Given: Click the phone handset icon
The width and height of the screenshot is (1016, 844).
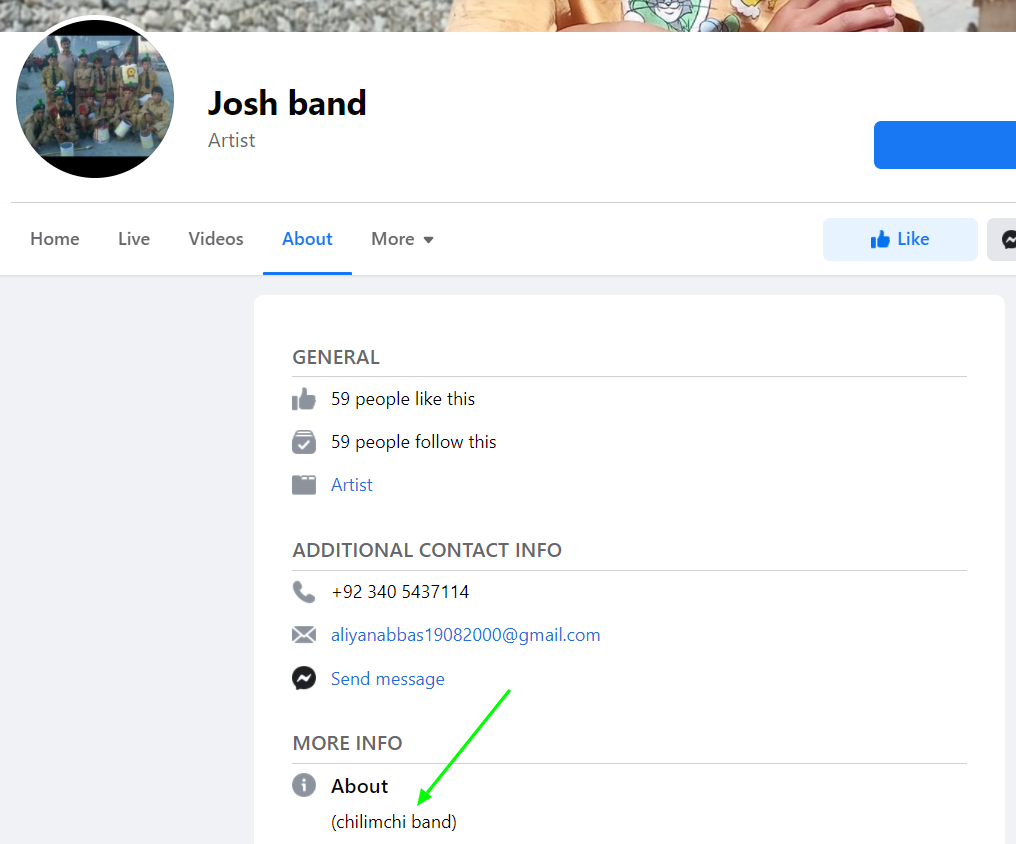Looking at the screenshot, I should [304, 592].
